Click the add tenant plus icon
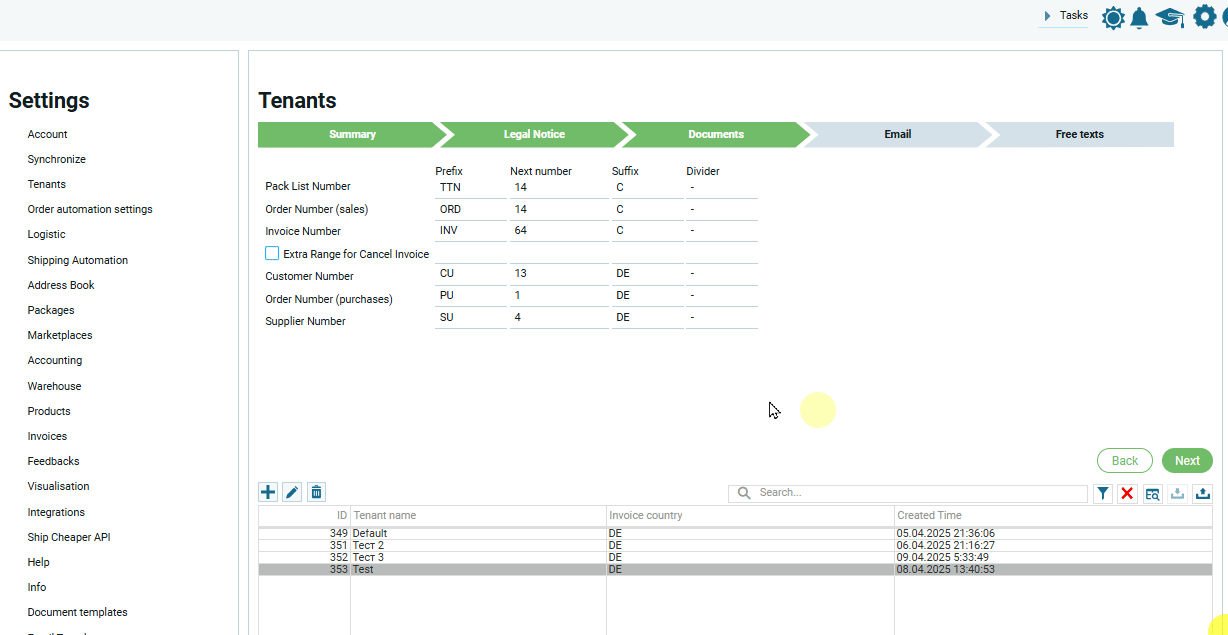Viewport: 1228px width, 635px height. tap(268, 492)
